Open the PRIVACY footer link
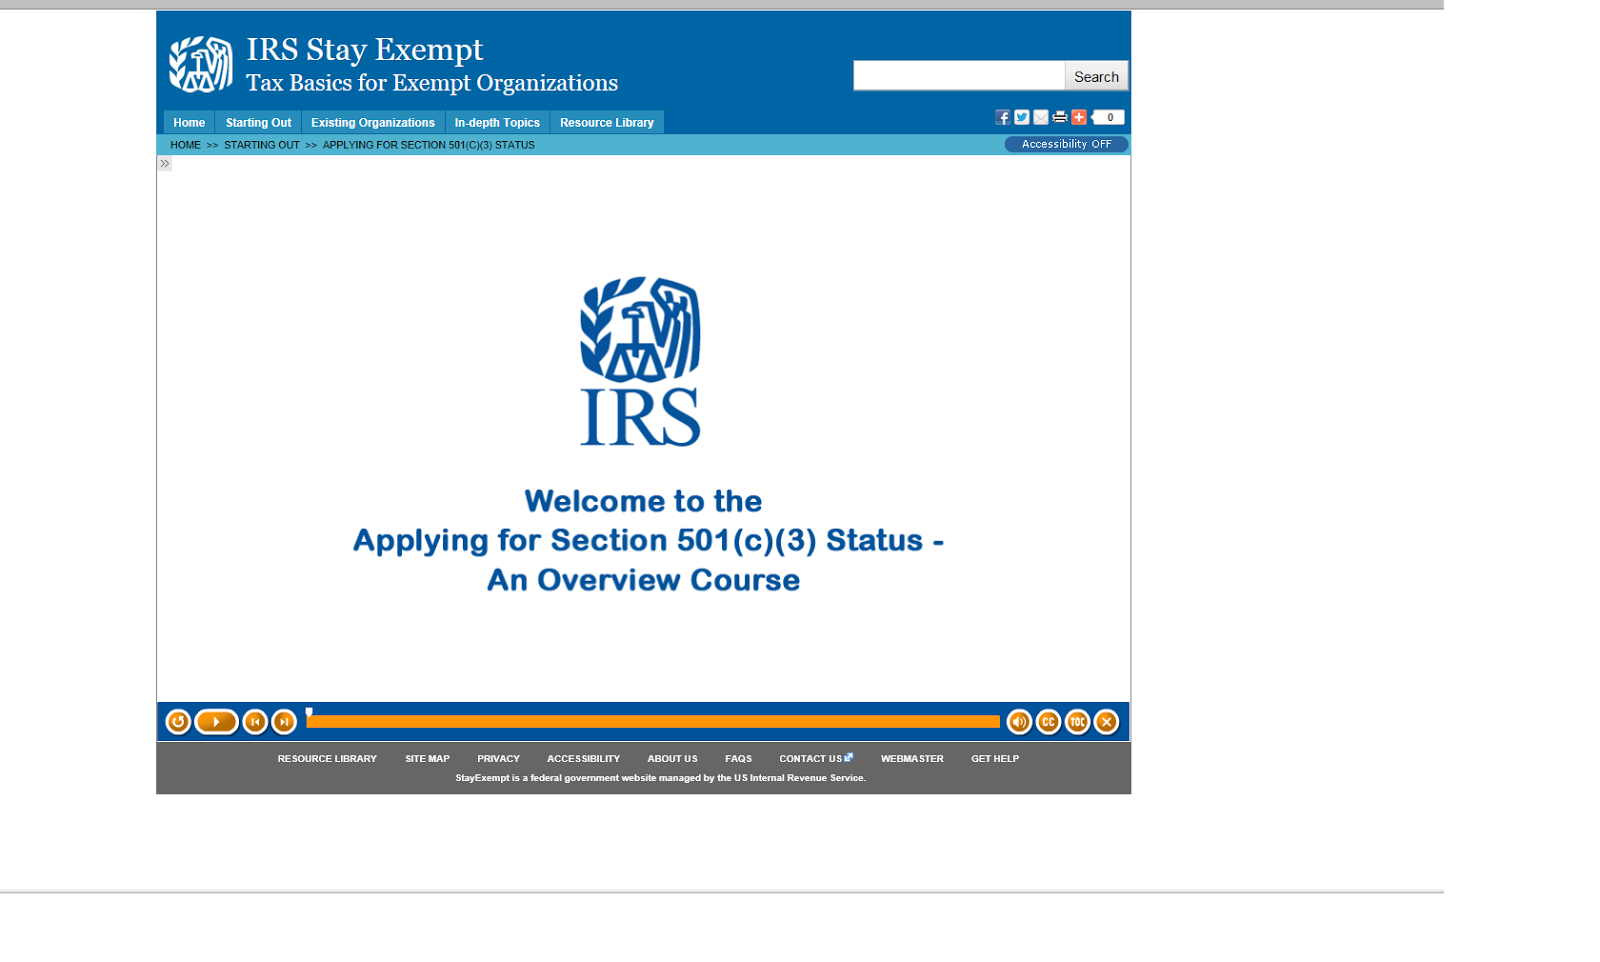The image size is (1600, 962). click(498, 759)
